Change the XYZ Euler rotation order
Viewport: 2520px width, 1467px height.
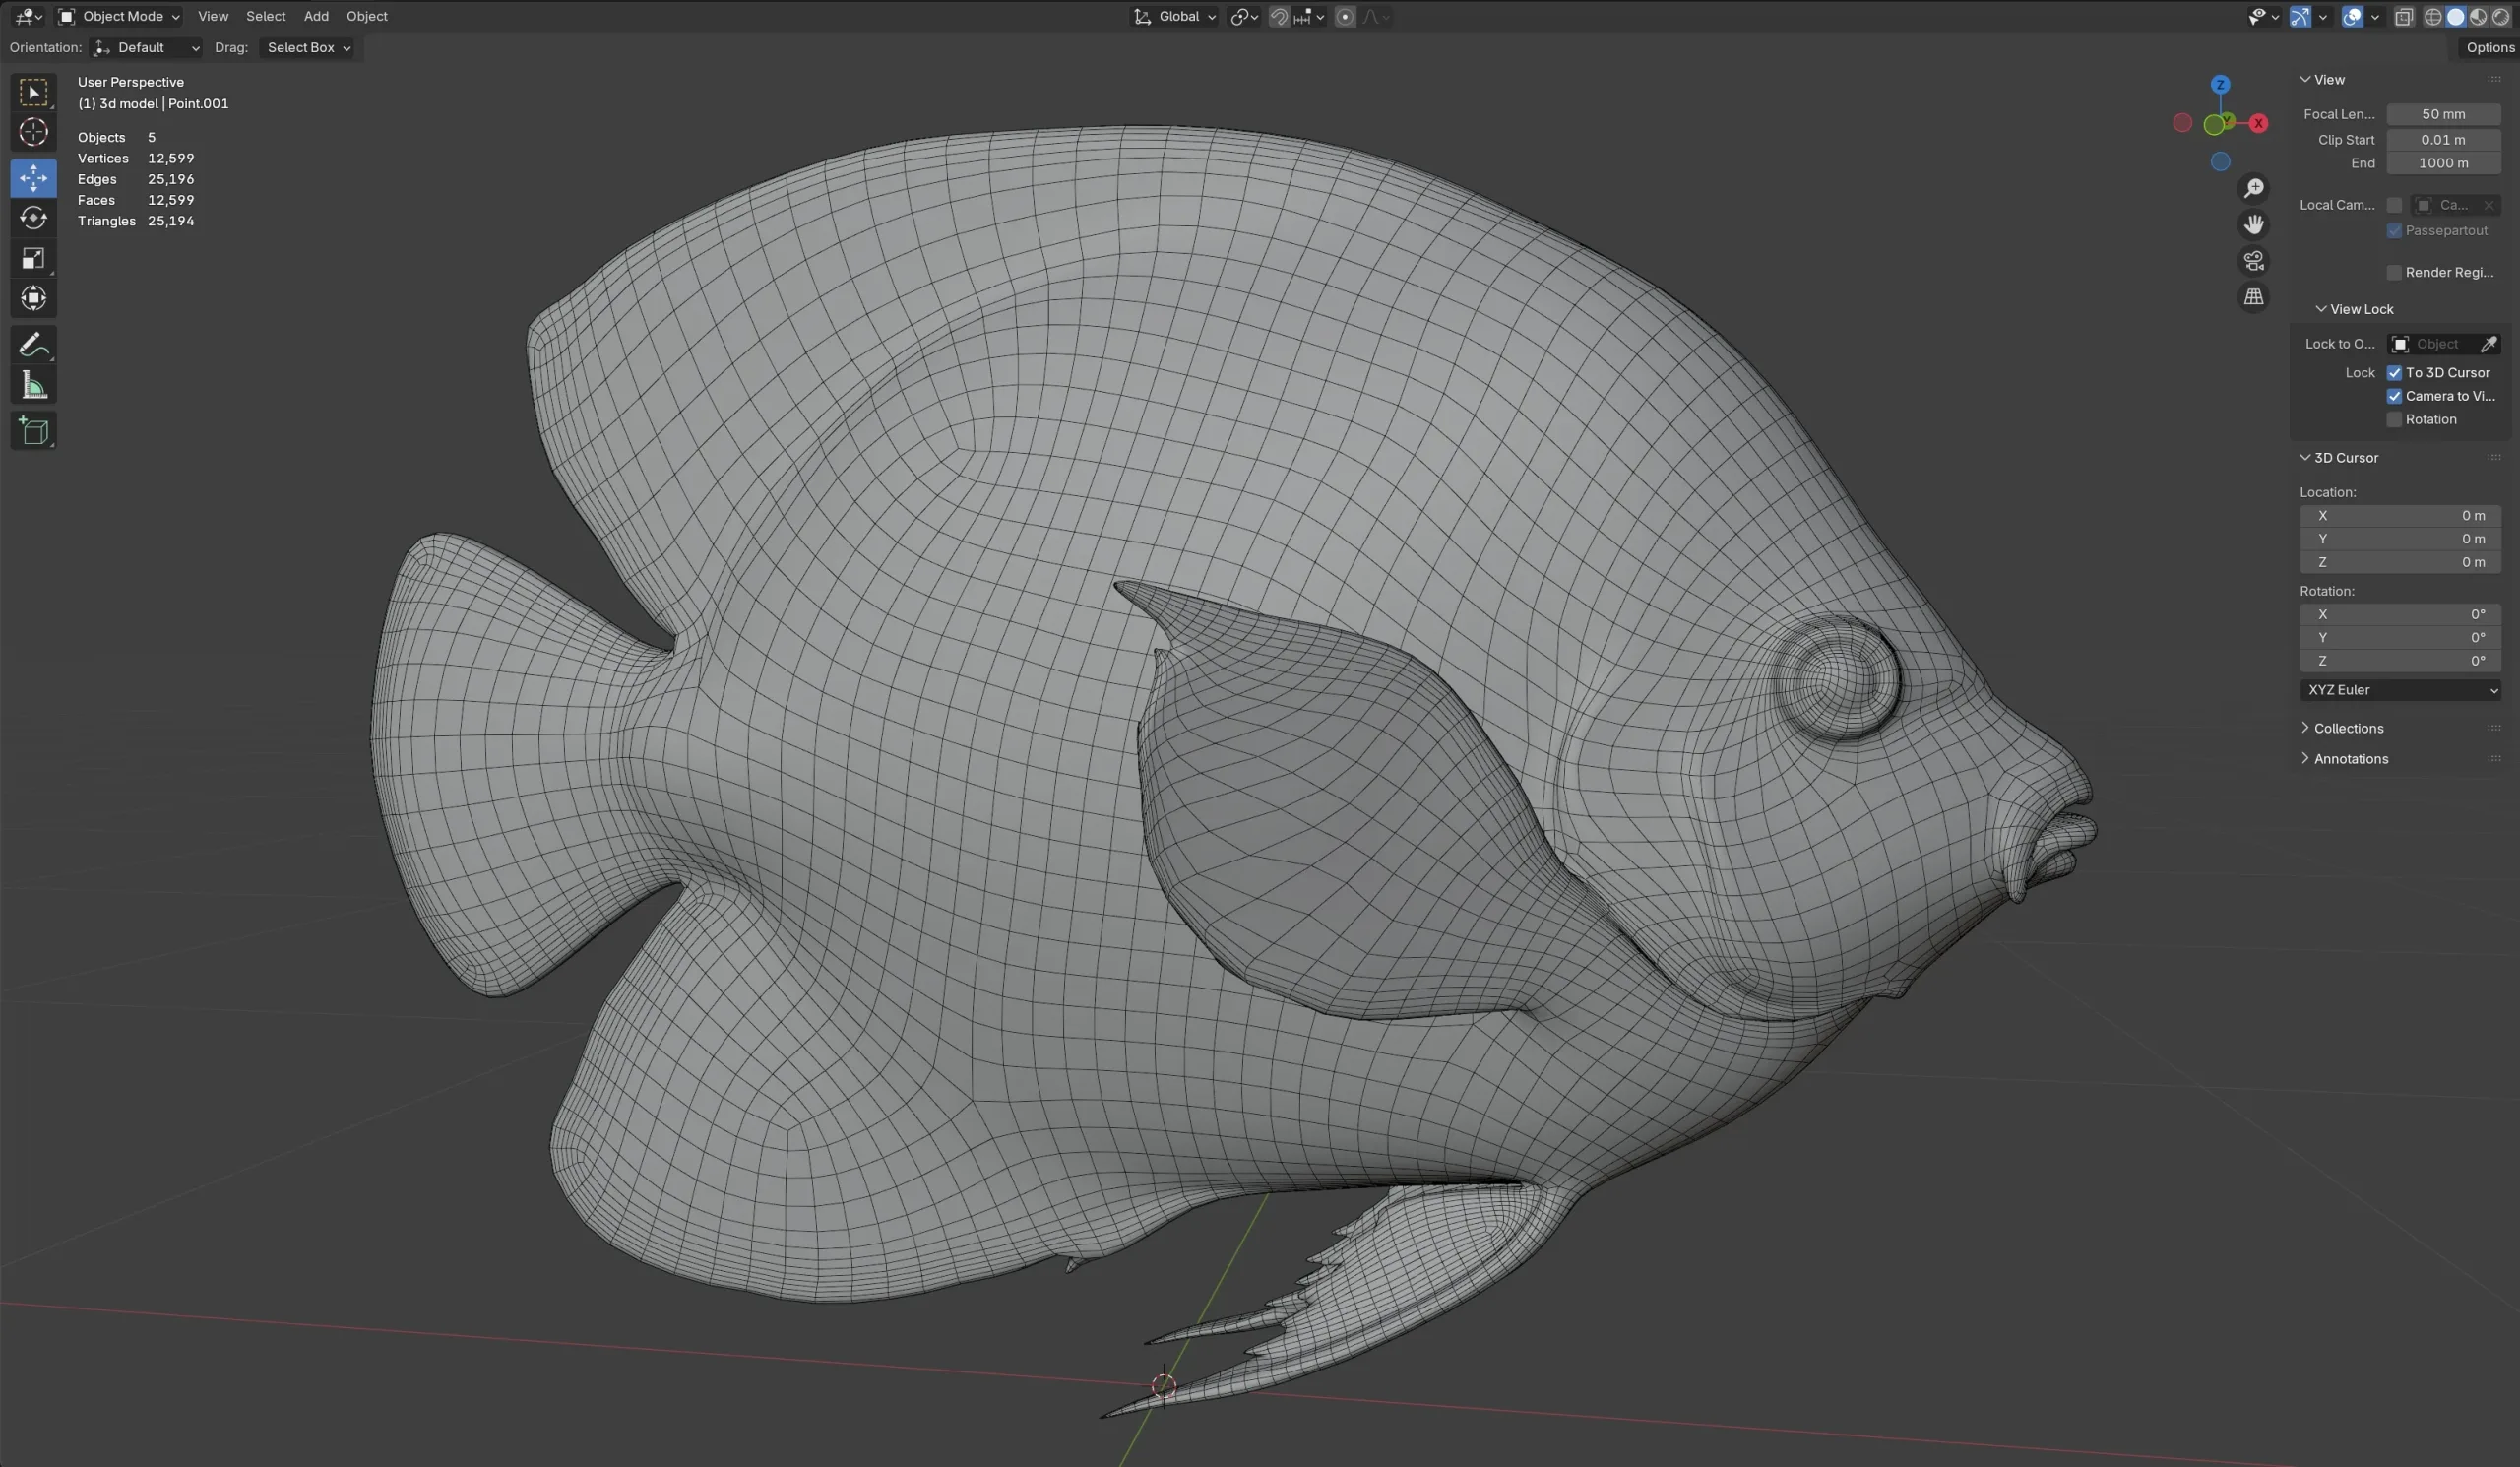tap(2400, 690)
